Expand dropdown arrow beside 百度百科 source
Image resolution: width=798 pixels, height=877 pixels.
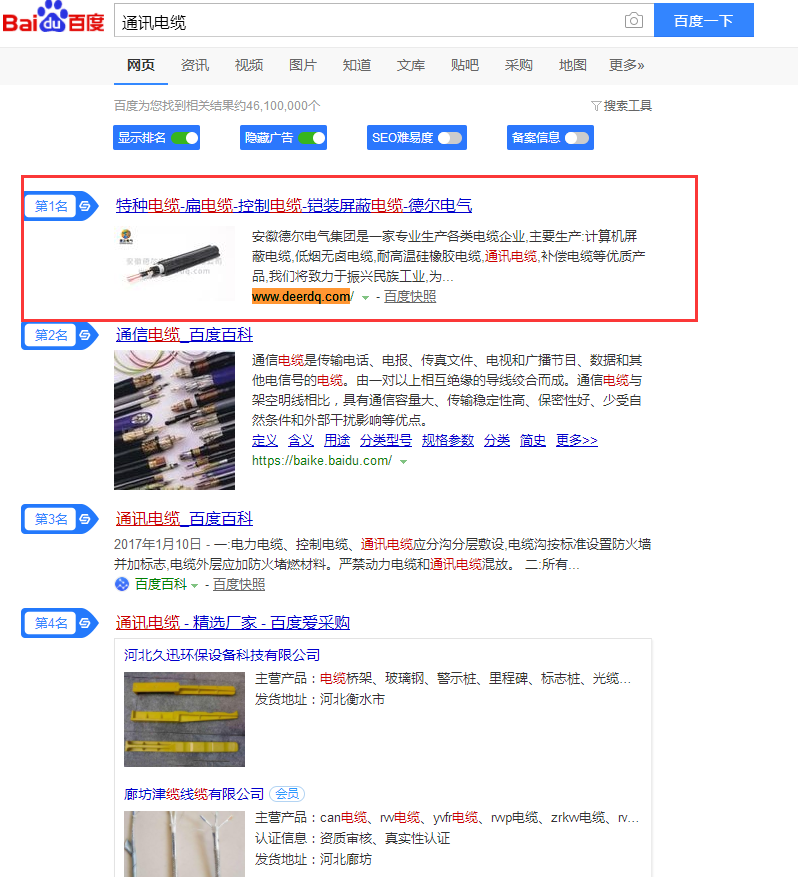point(195,586)
